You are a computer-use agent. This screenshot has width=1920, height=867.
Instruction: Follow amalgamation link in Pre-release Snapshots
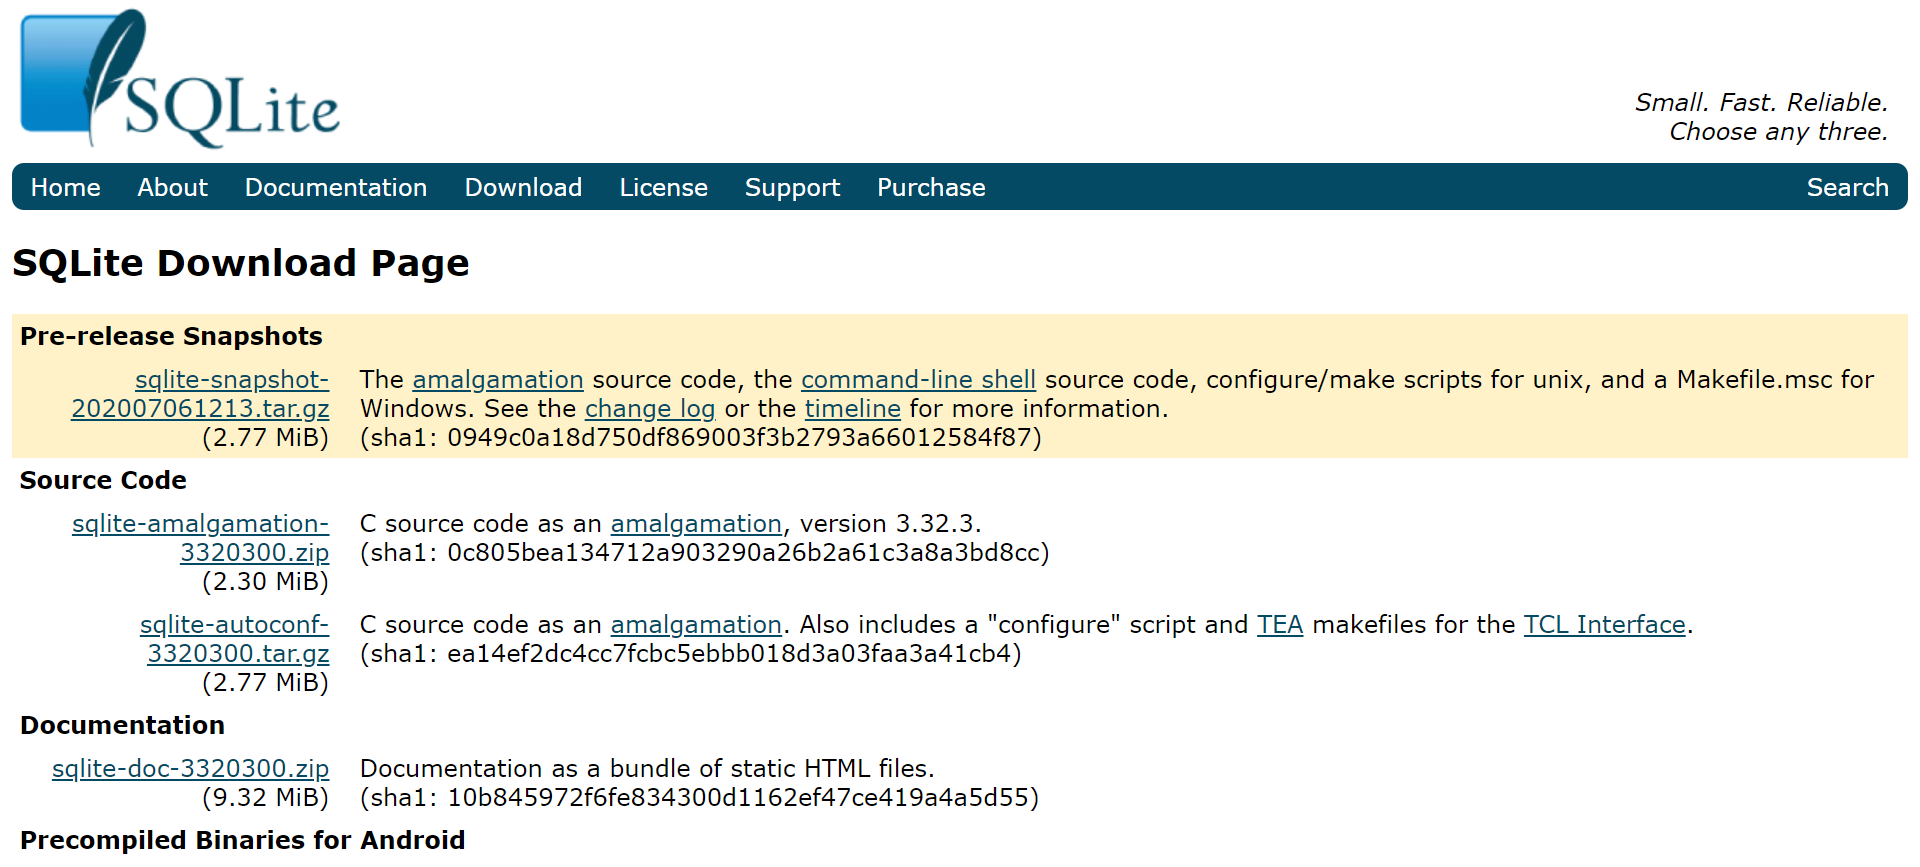(498, 380)
